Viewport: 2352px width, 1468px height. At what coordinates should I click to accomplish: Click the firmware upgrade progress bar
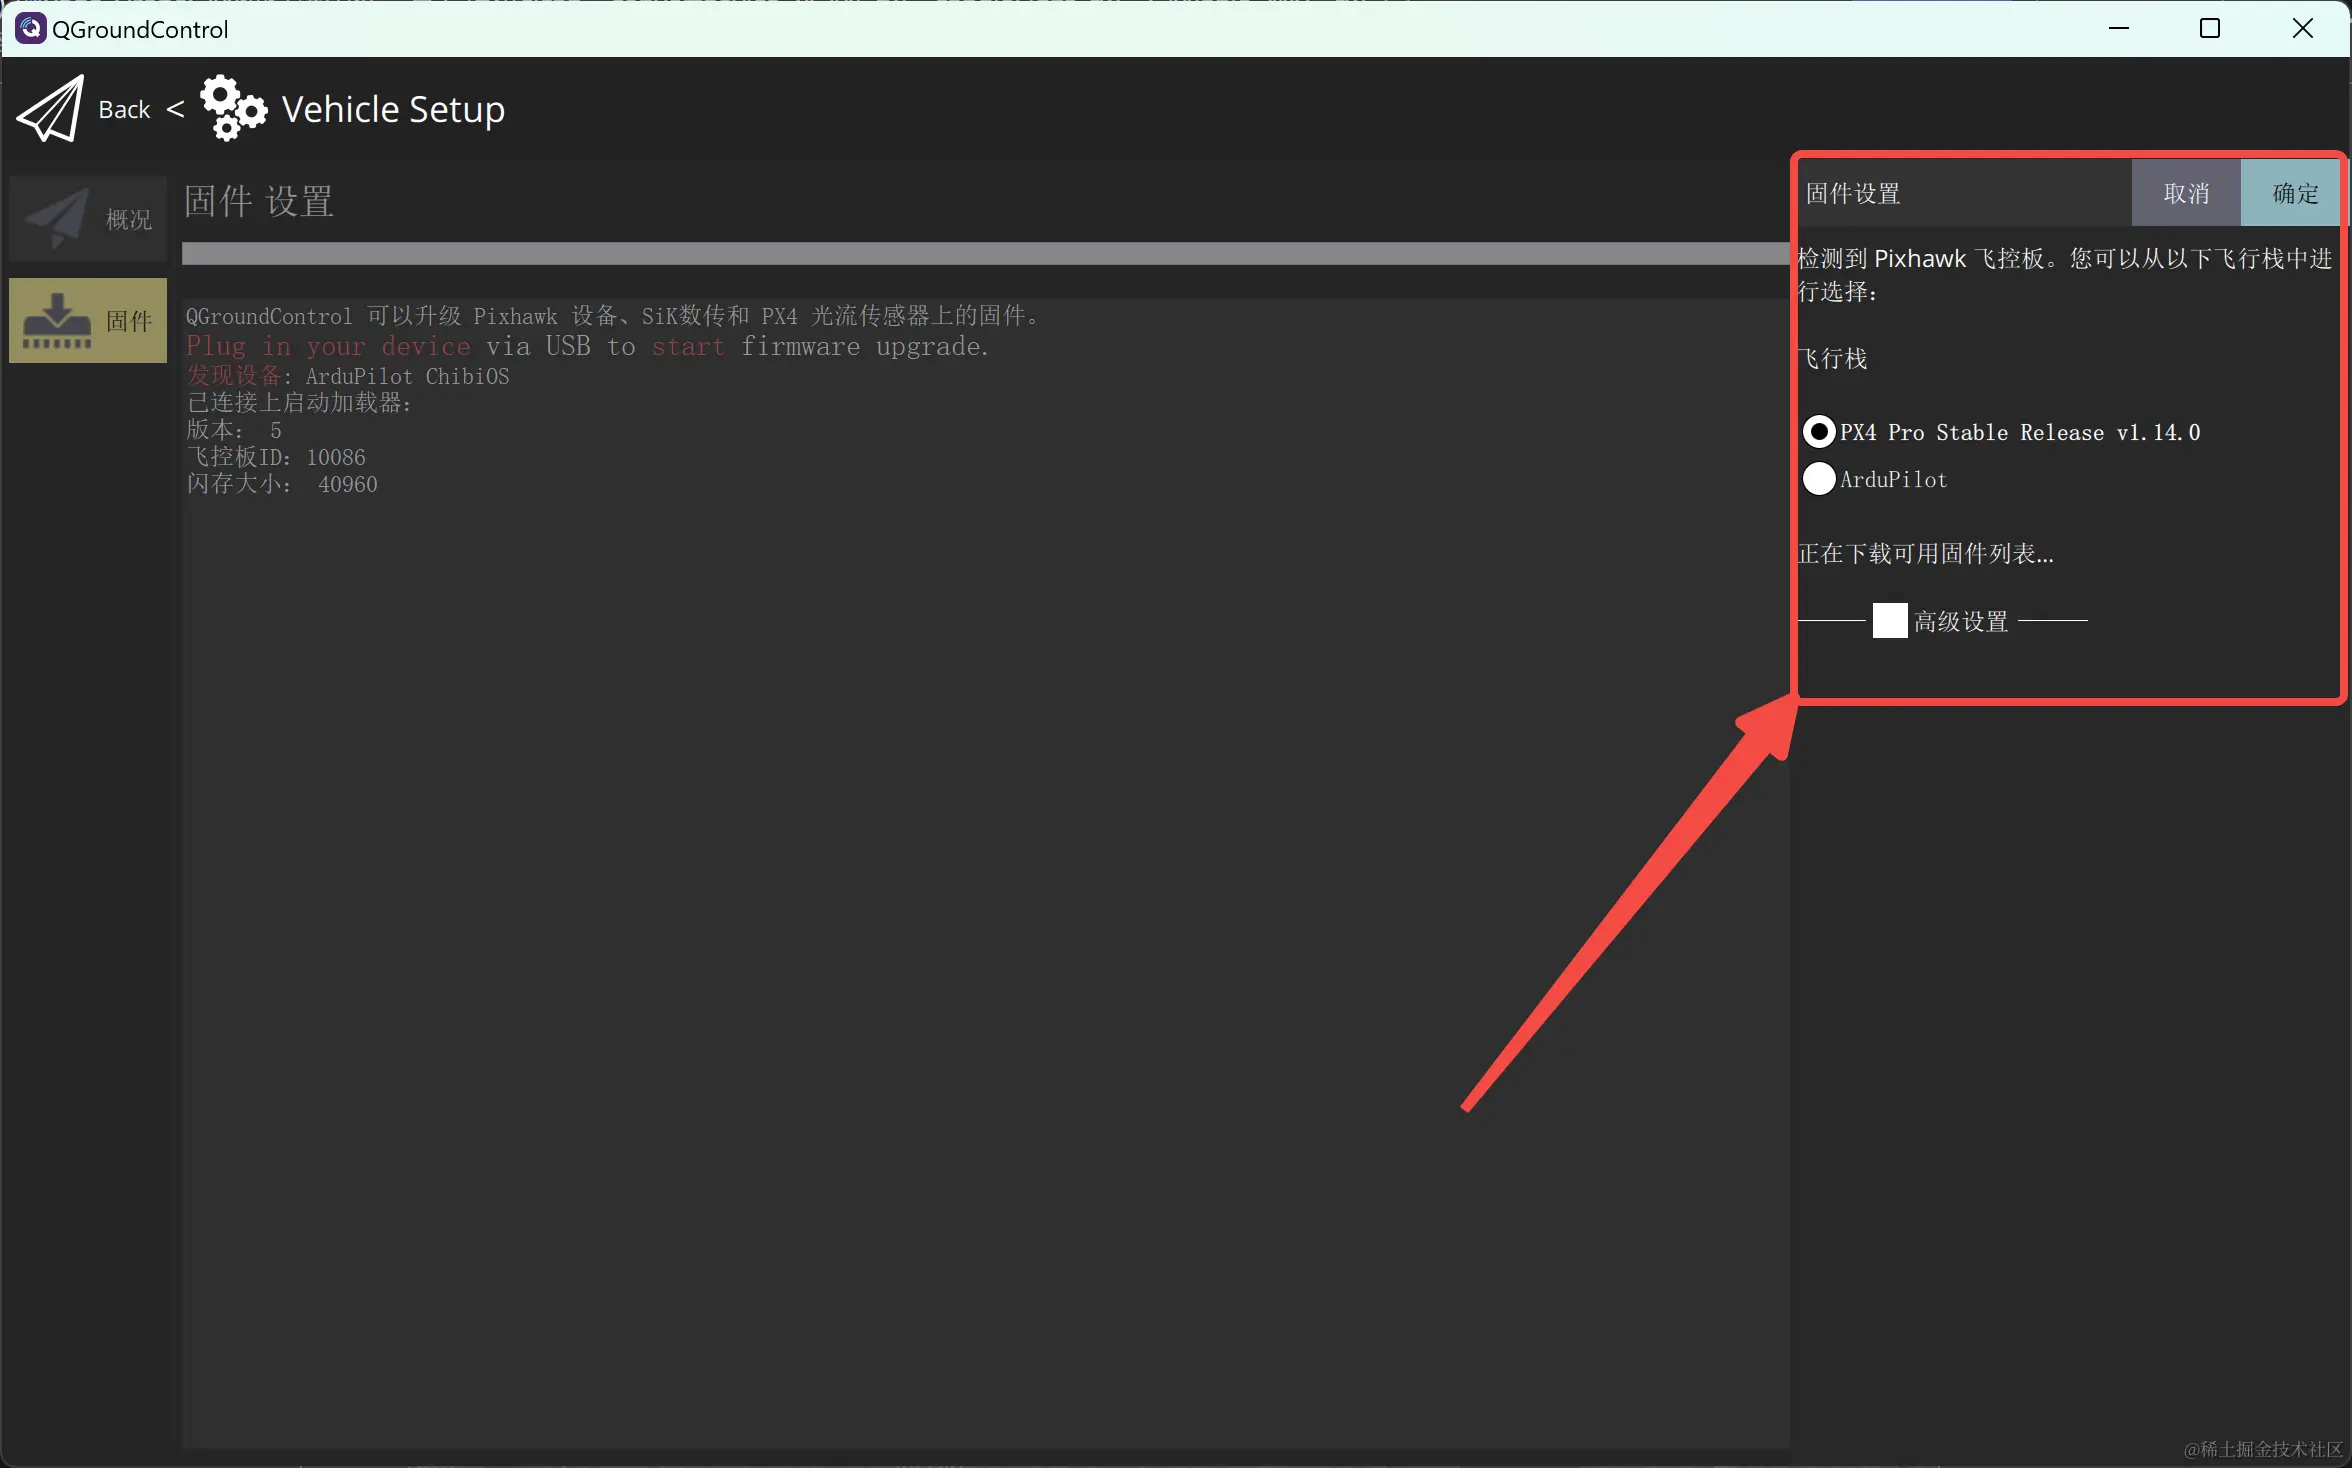tap(984, 254)
